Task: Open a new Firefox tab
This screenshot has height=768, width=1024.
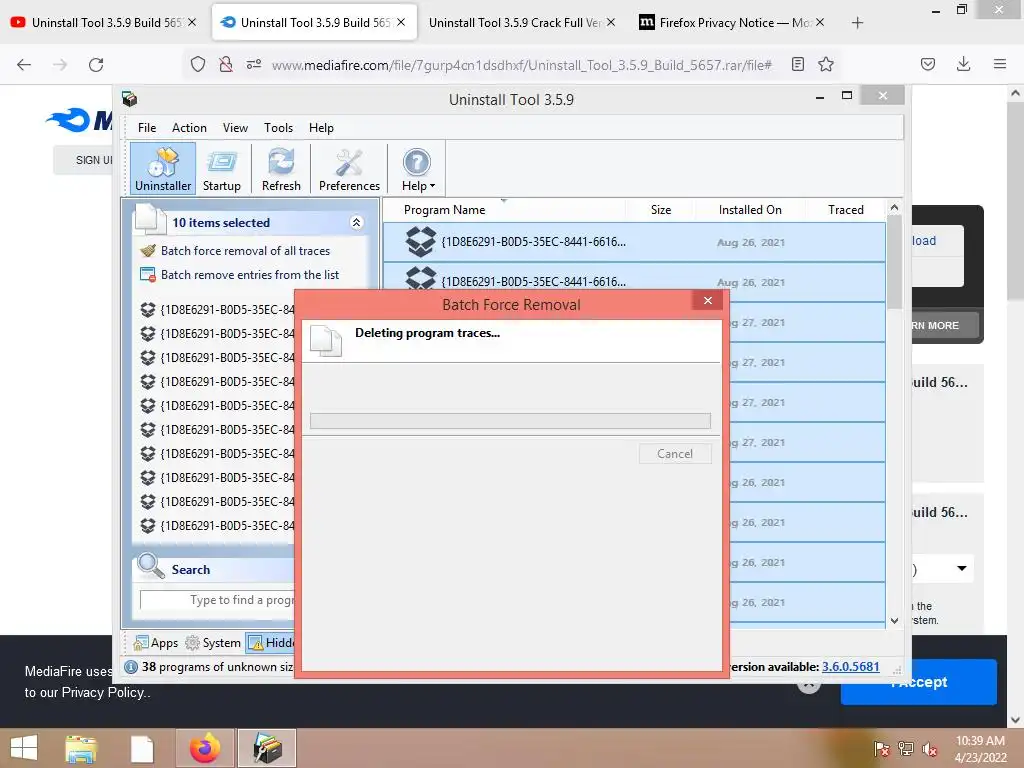Action: [x=857, y=23]
